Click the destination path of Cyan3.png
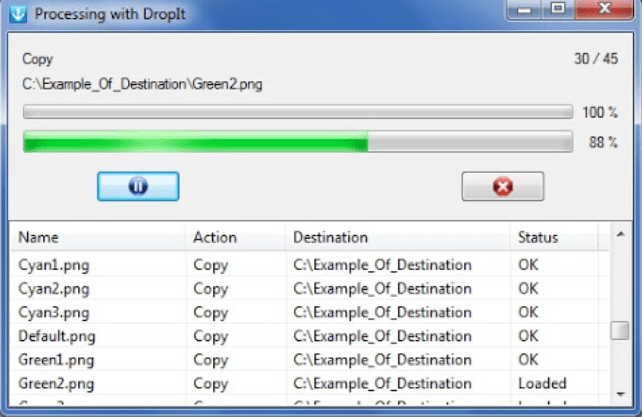This screenshot has width=642, height=417. (382, 313)
